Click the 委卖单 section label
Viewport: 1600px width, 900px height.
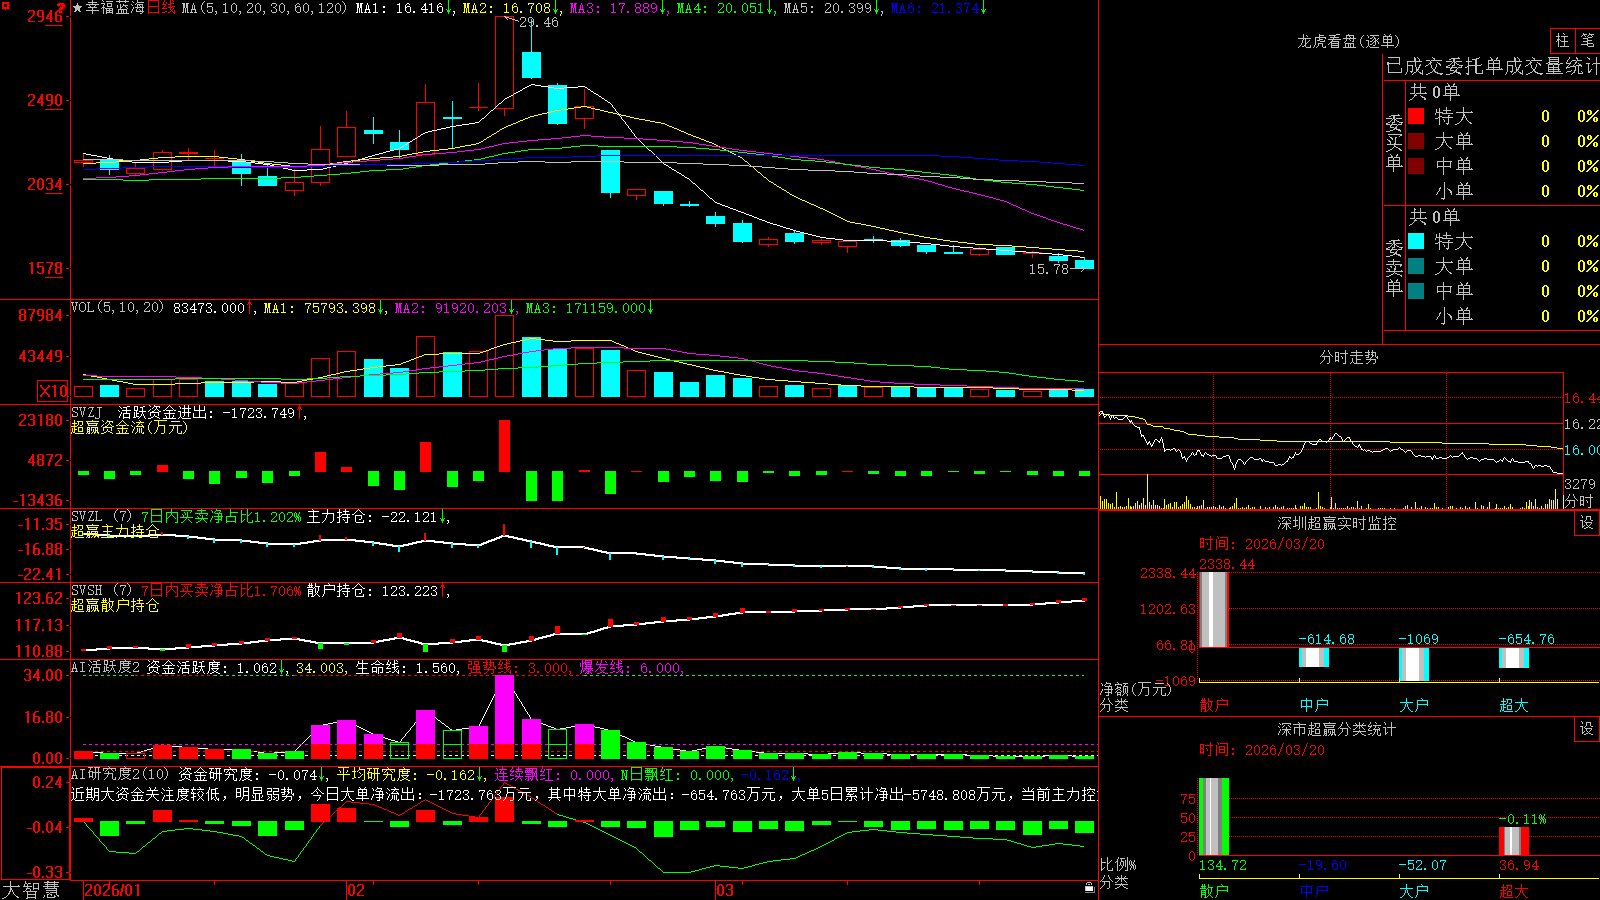point(1394,267)
